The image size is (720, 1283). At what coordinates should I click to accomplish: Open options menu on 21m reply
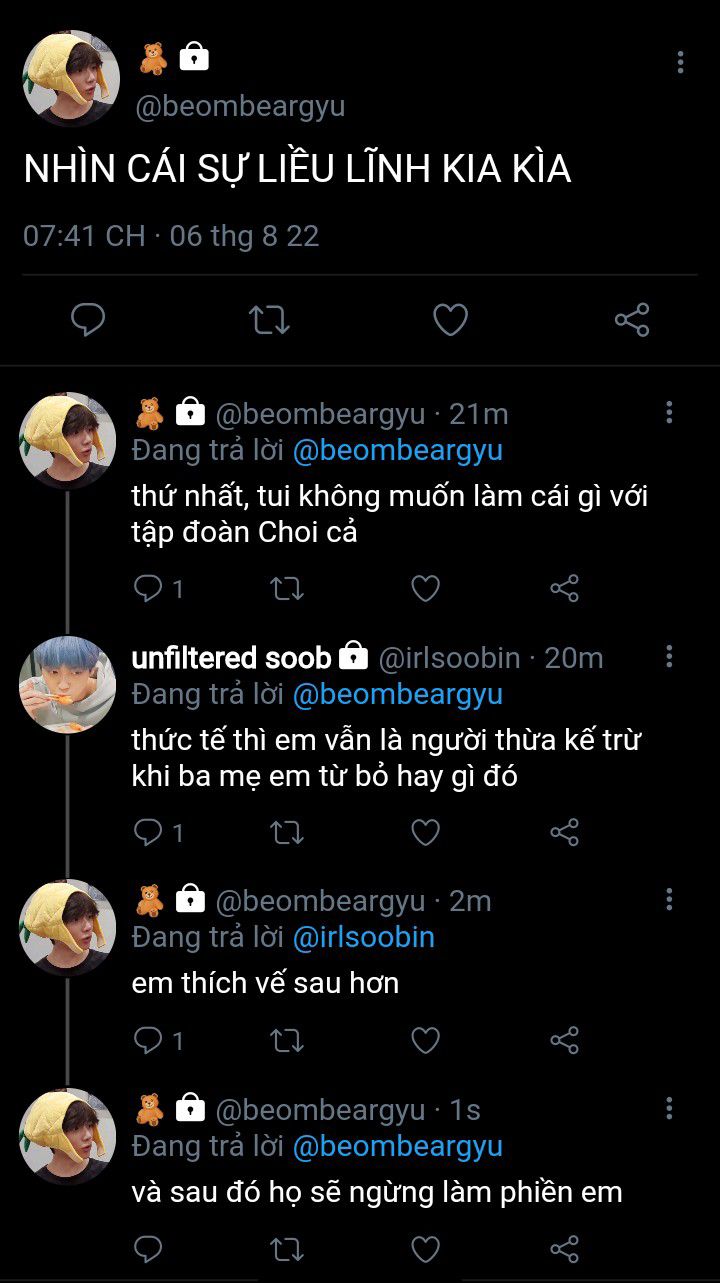[x=669, y=412]
